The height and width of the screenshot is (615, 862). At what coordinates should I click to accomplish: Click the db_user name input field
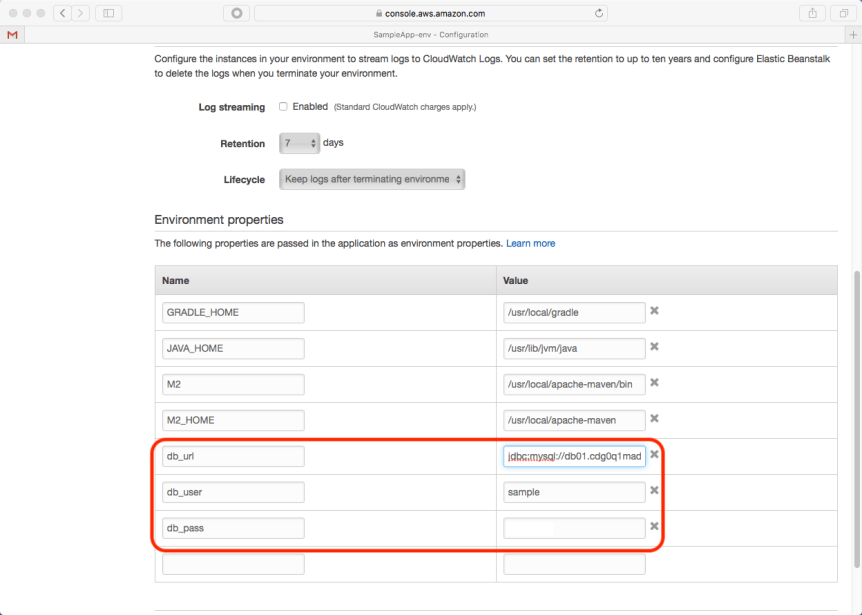tap(233, 492)
